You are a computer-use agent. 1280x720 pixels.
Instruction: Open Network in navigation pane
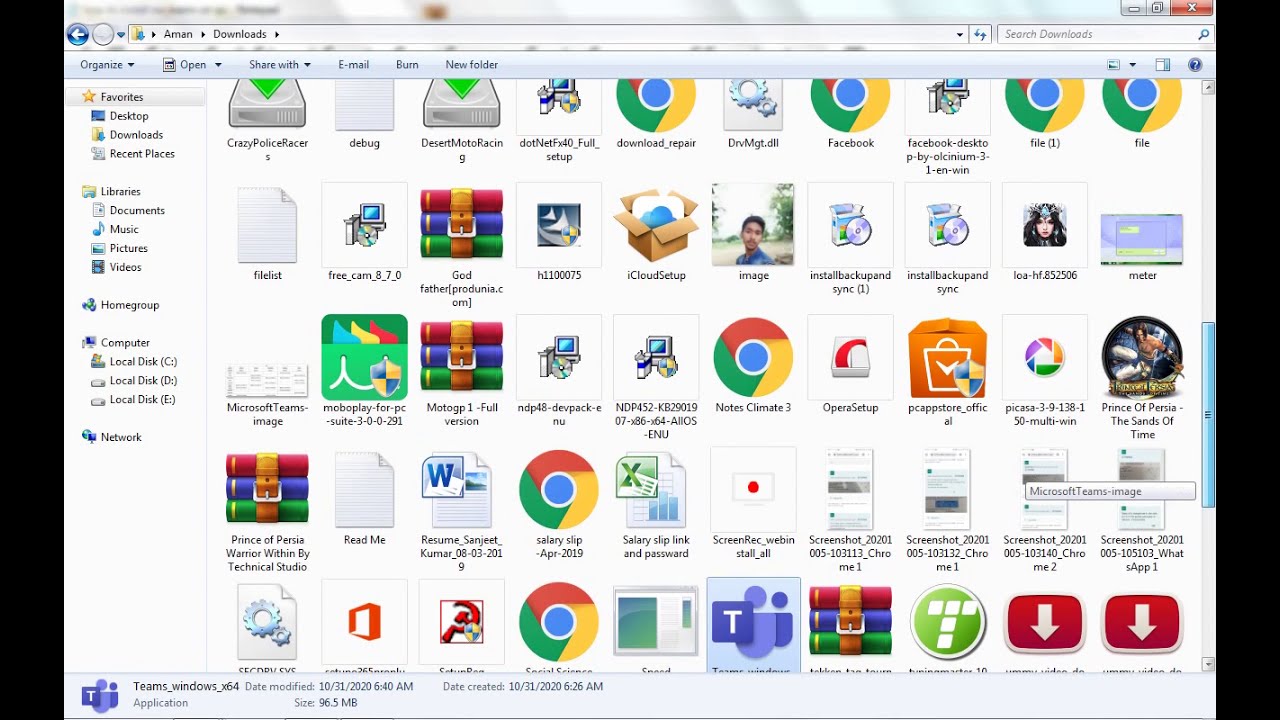pyautogui.click(x=121, y=437)
